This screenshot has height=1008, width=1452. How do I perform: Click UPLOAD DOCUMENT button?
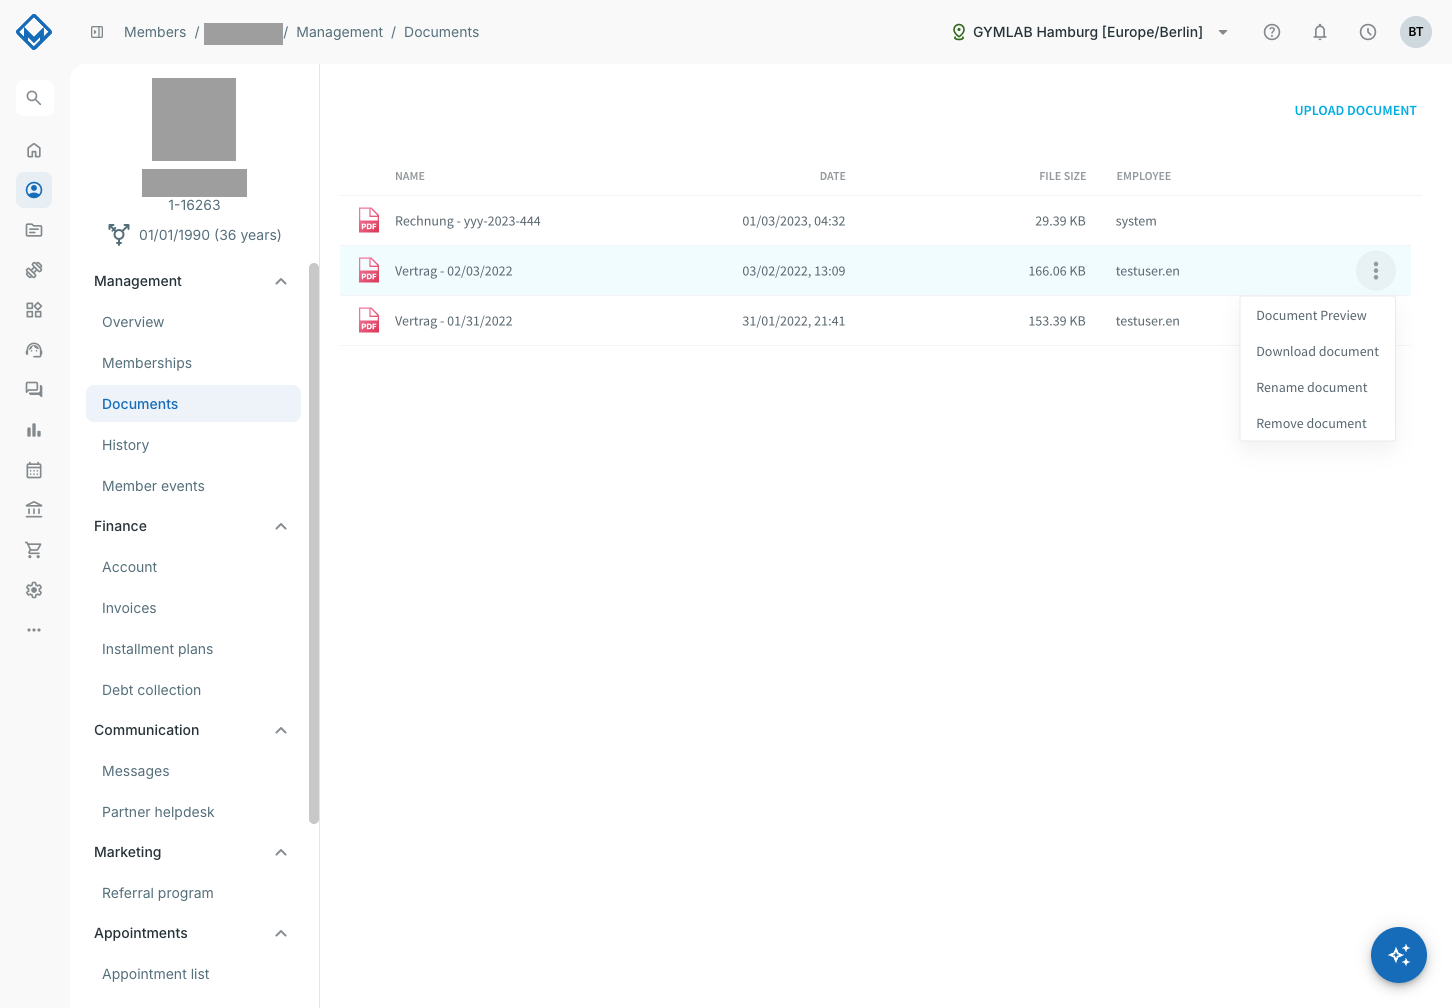[x=1355, y=111]
